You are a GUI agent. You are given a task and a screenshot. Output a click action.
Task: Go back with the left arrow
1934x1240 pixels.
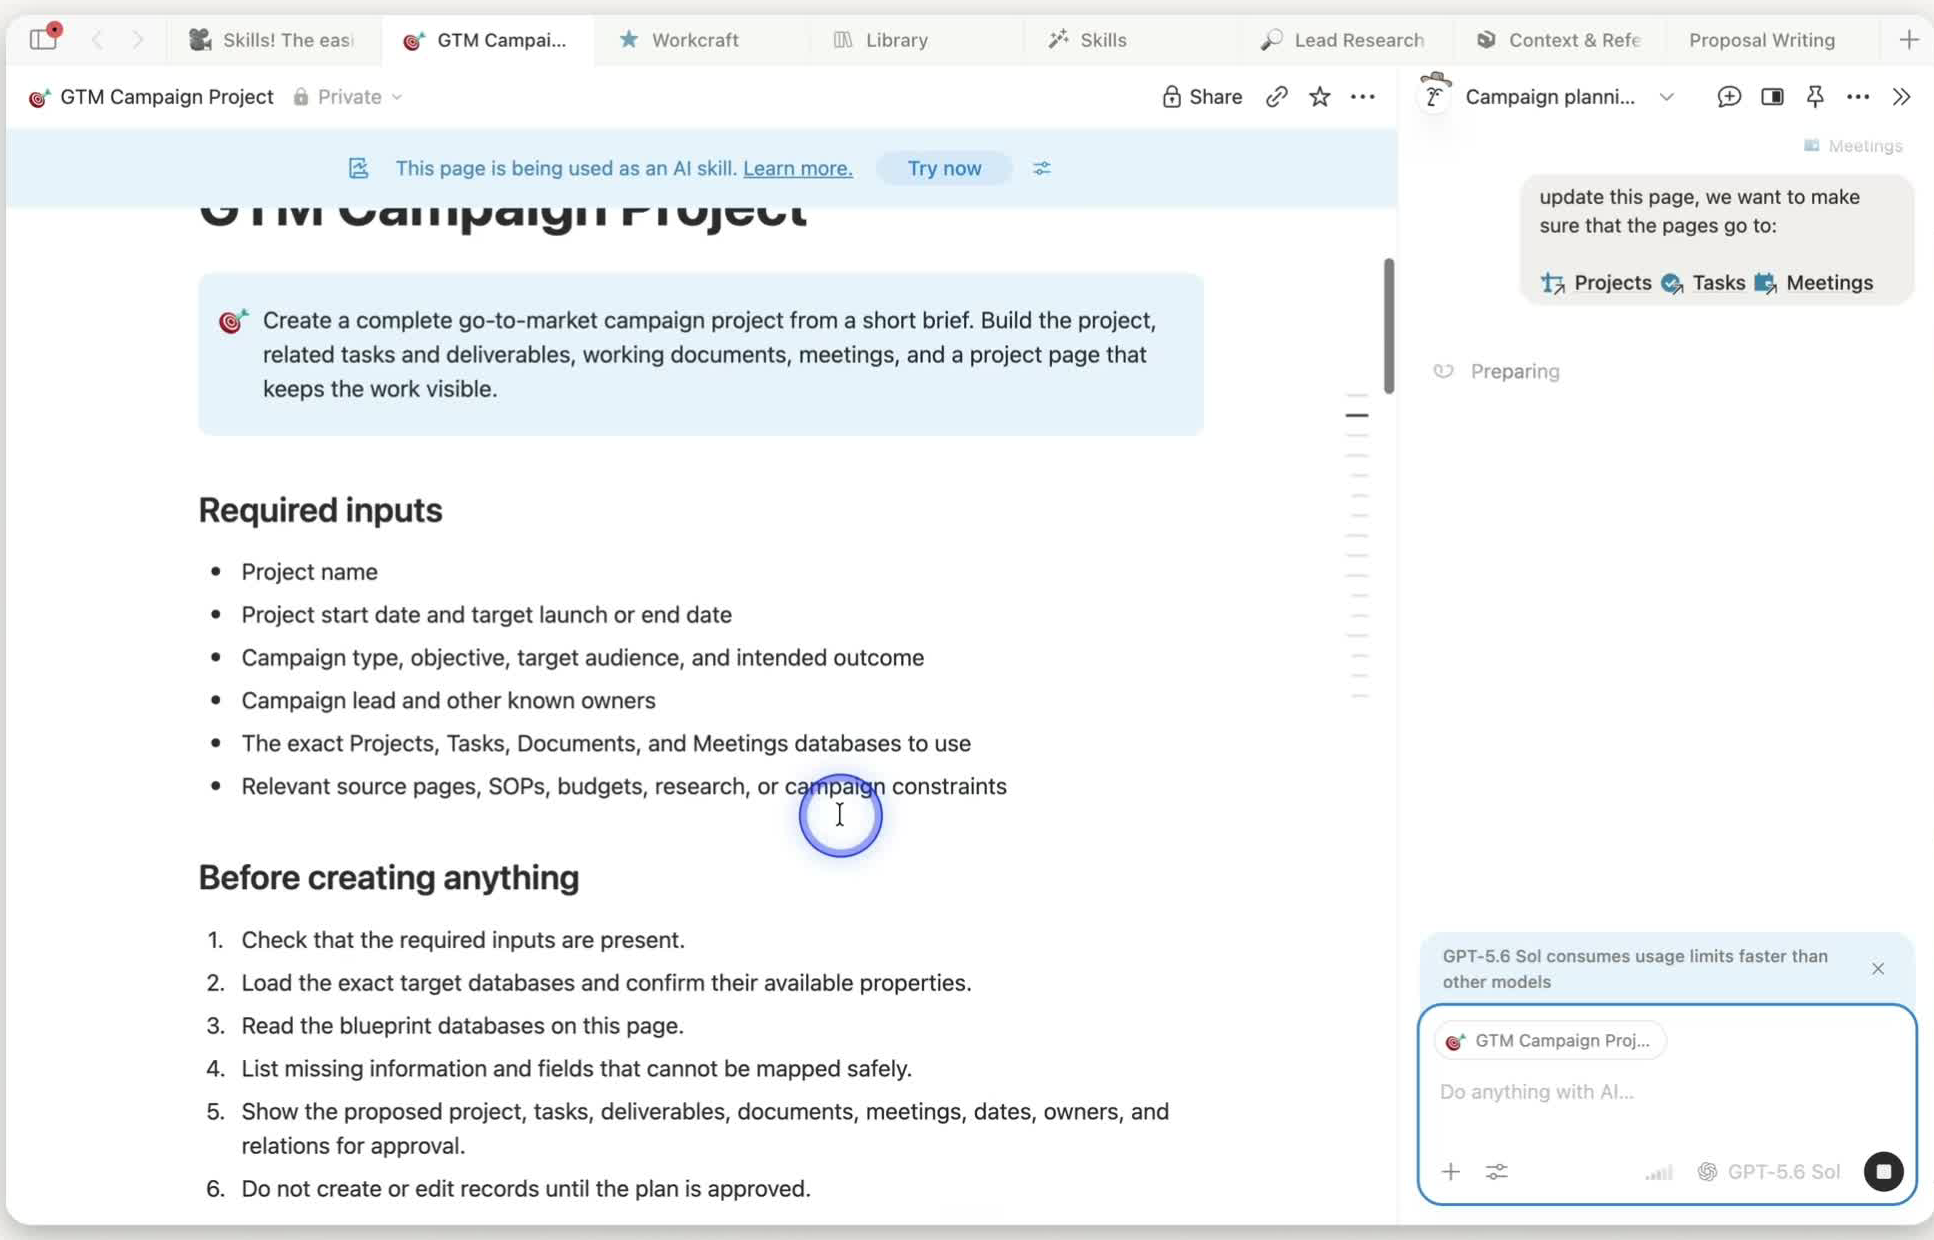[x=97, y=39]
